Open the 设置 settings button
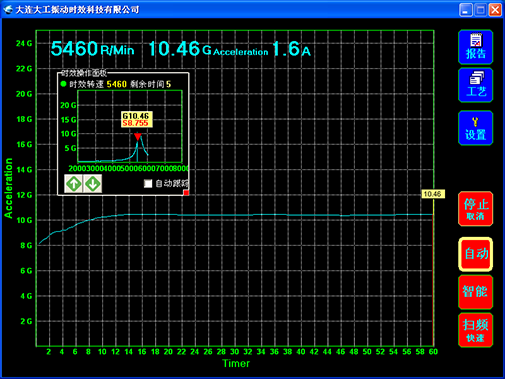This screenshot has height=379, width=505. pyautogui.click(x=475, y=128)
